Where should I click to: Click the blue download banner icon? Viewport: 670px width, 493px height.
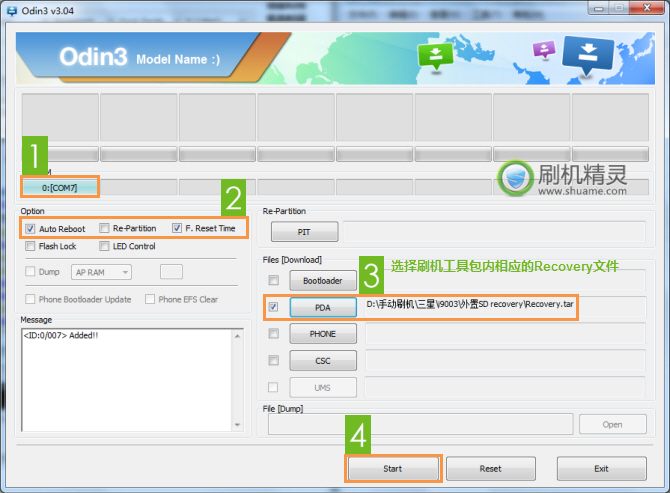pos(588,54)
